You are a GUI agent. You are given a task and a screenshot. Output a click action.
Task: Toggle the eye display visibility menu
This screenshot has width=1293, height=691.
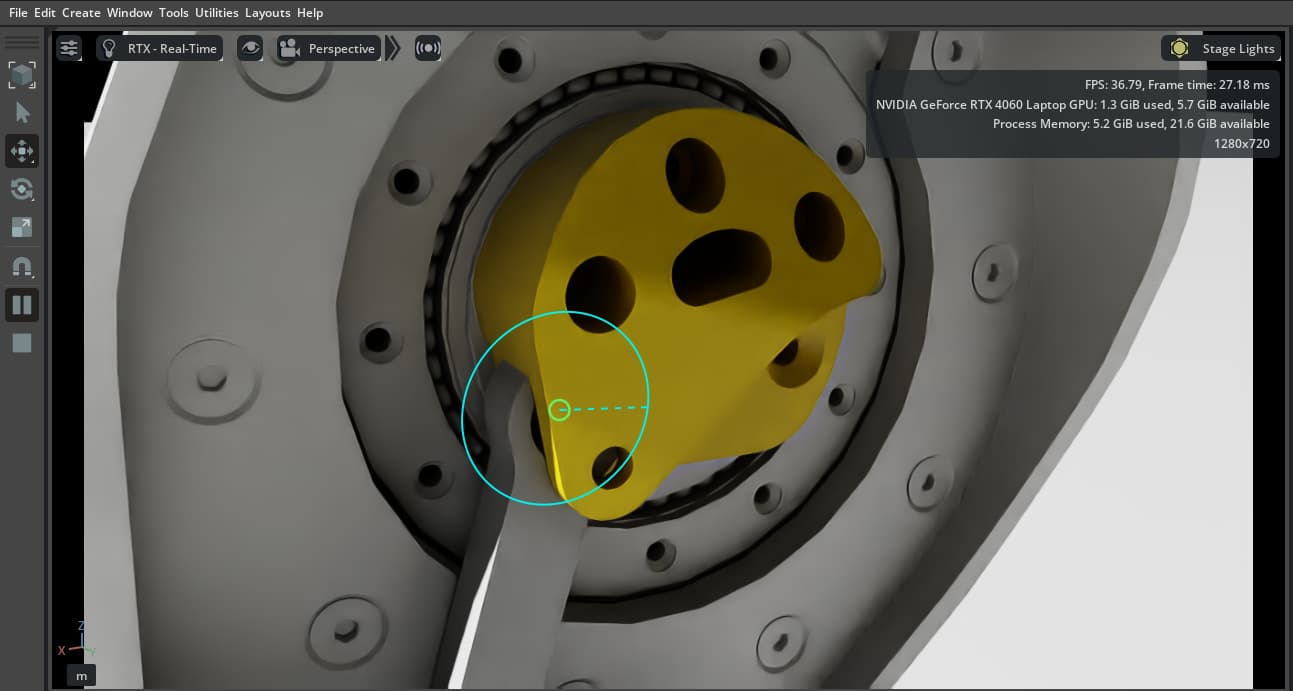pos(250,48)
